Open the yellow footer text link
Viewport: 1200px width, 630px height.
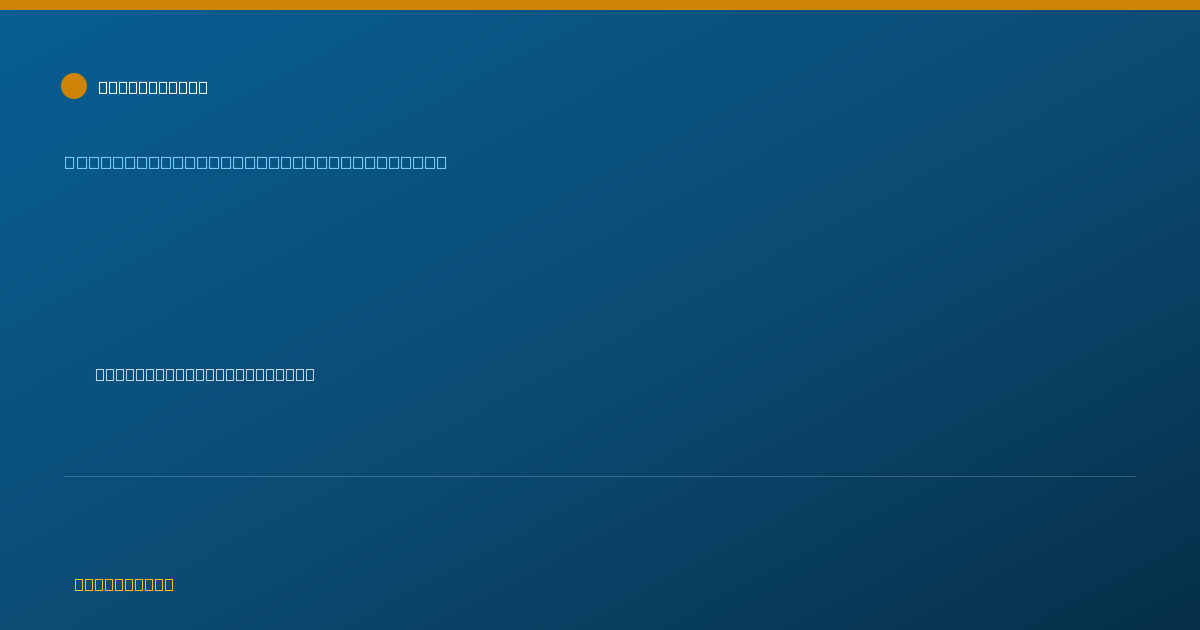coord(124,584)
